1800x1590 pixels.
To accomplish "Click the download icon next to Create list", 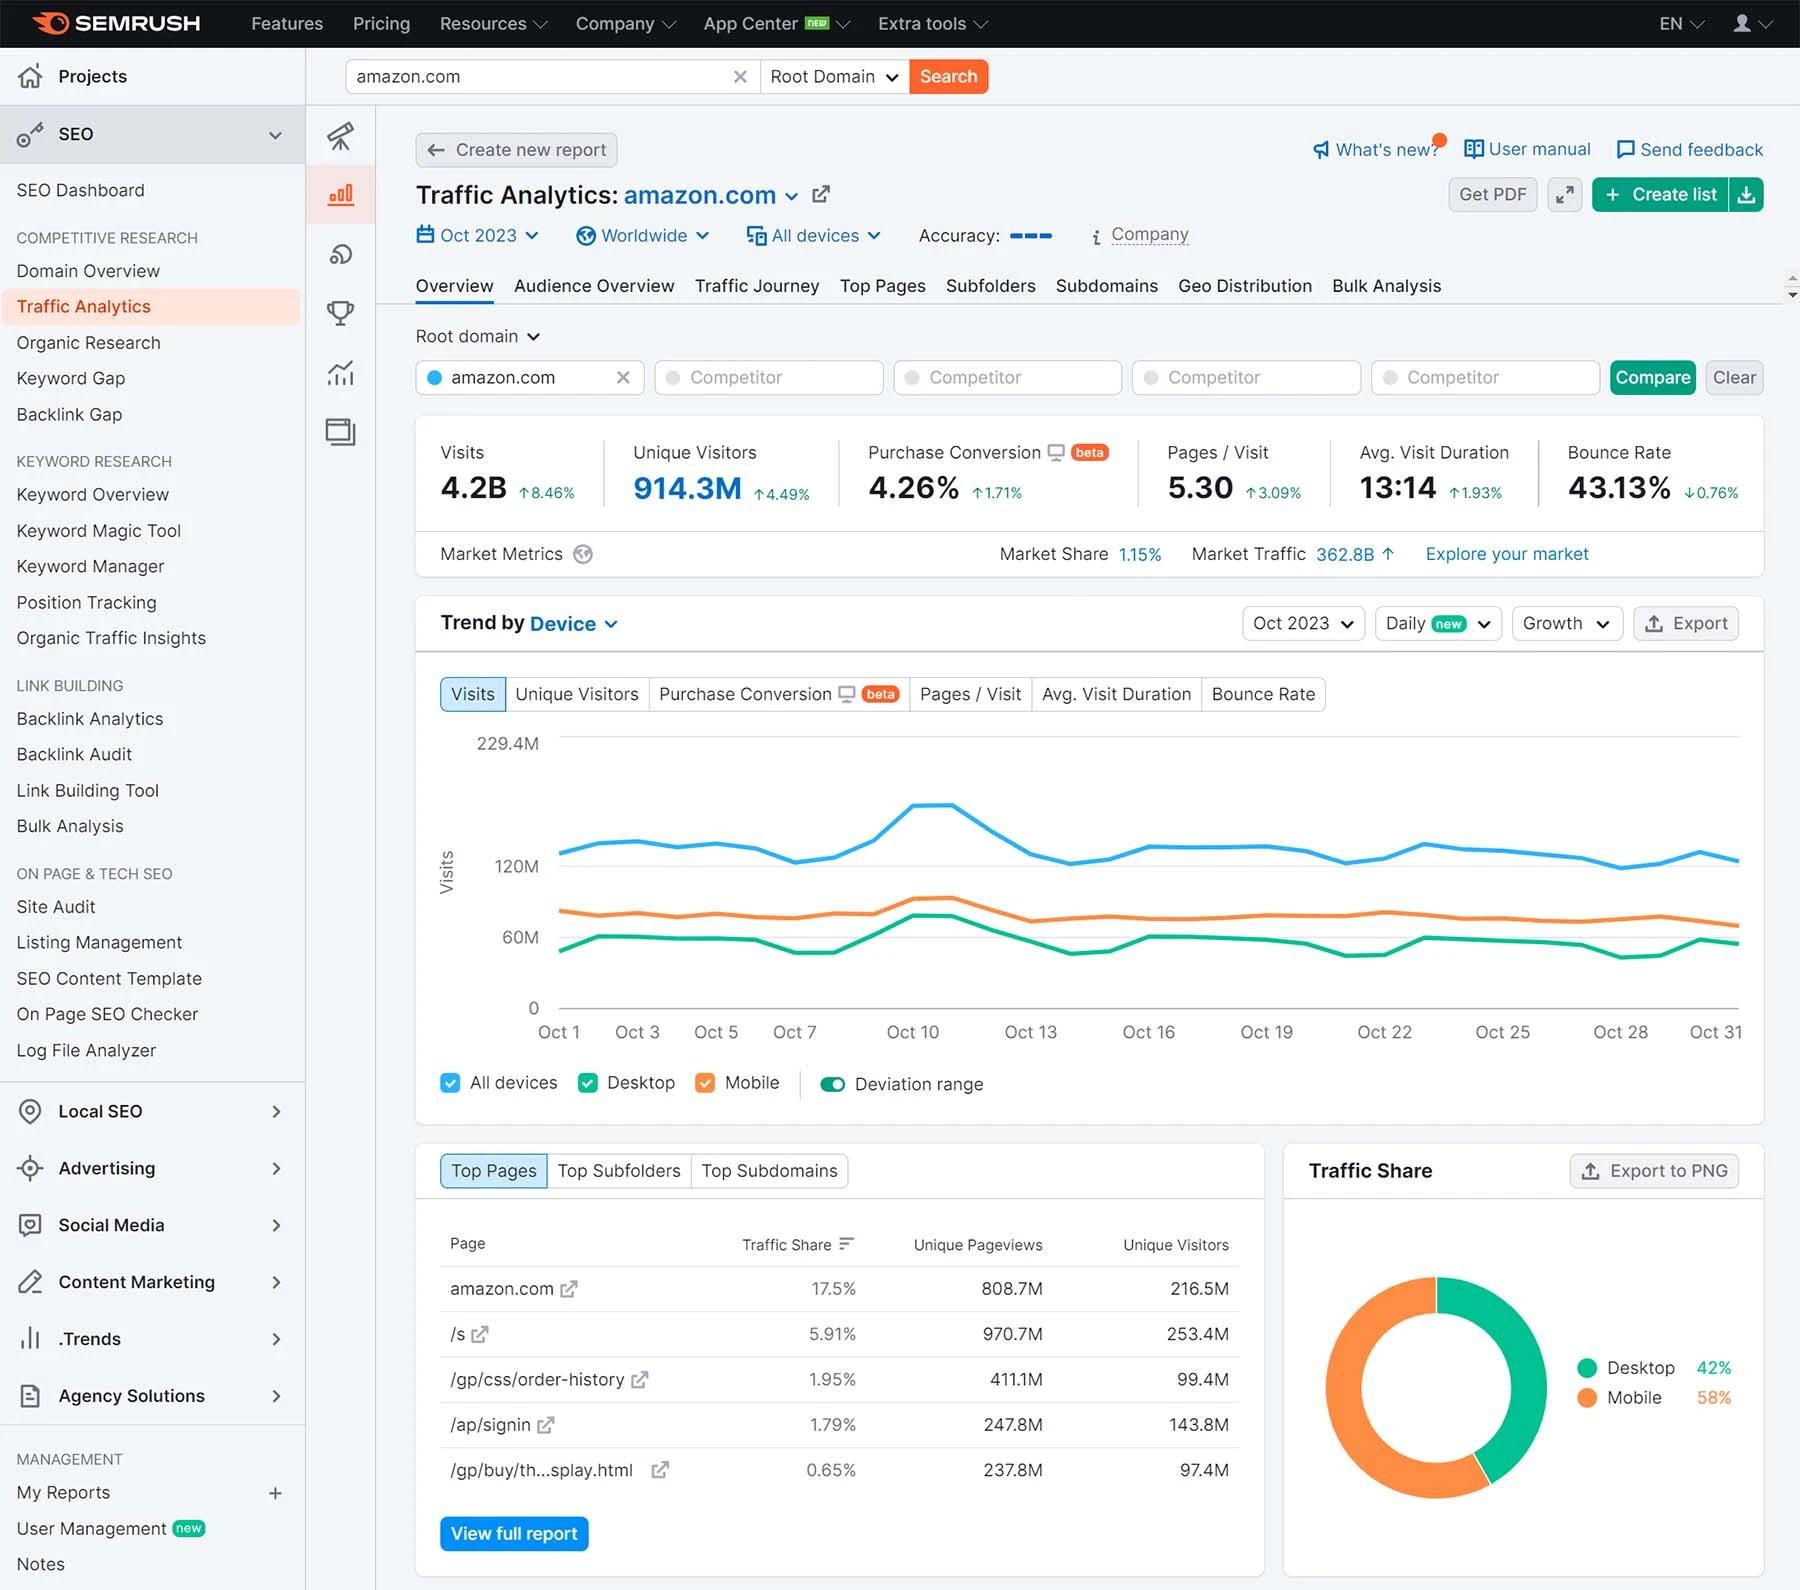I will coord(1747,194).
